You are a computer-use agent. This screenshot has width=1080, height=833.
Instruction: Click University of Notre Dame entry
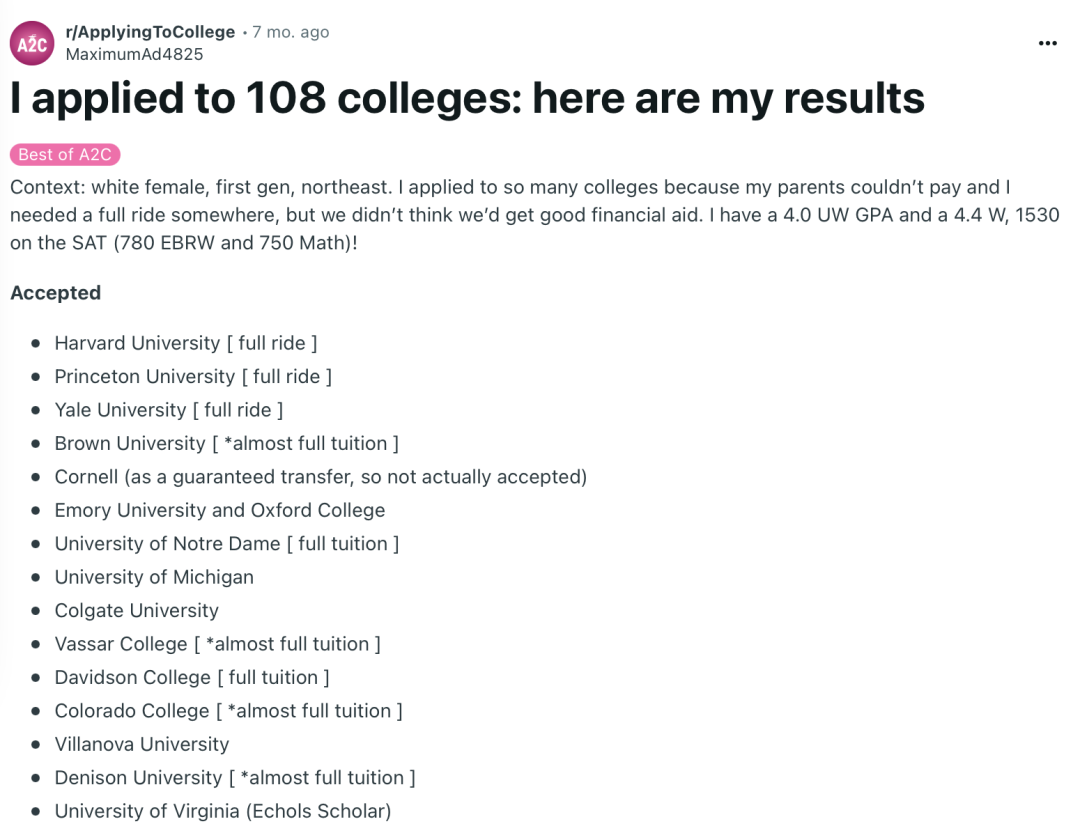point(227,544)
